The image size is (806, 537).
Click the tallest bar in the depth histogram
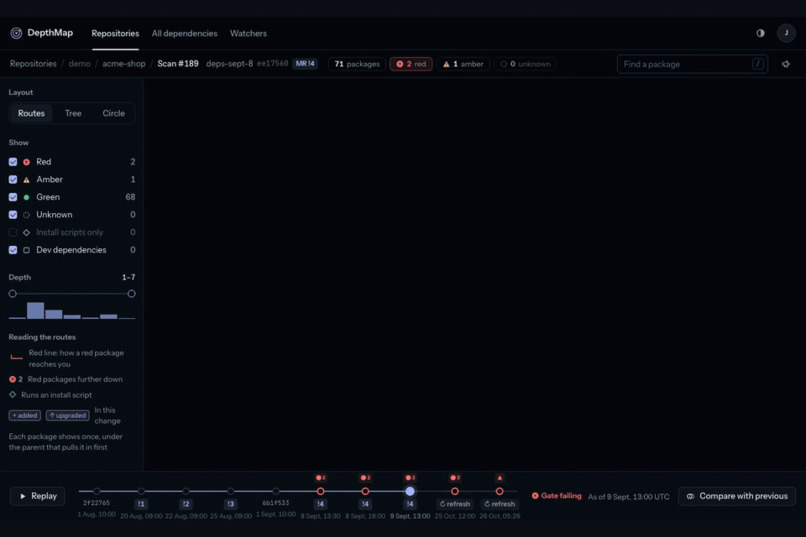tap(35, 310)
